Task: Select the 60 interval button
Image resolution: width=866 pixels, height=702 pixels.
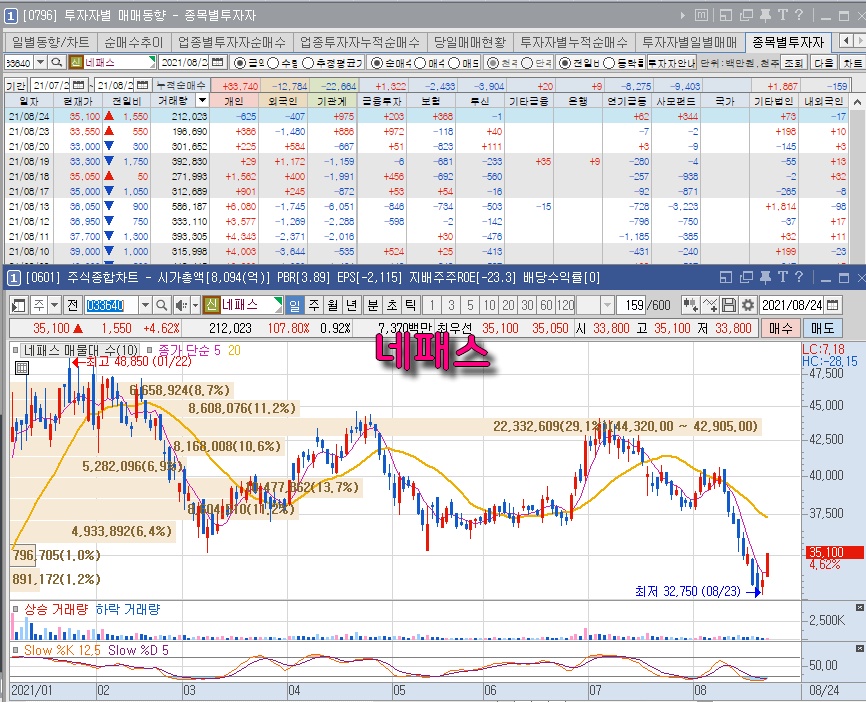Action: coord(546,305)
